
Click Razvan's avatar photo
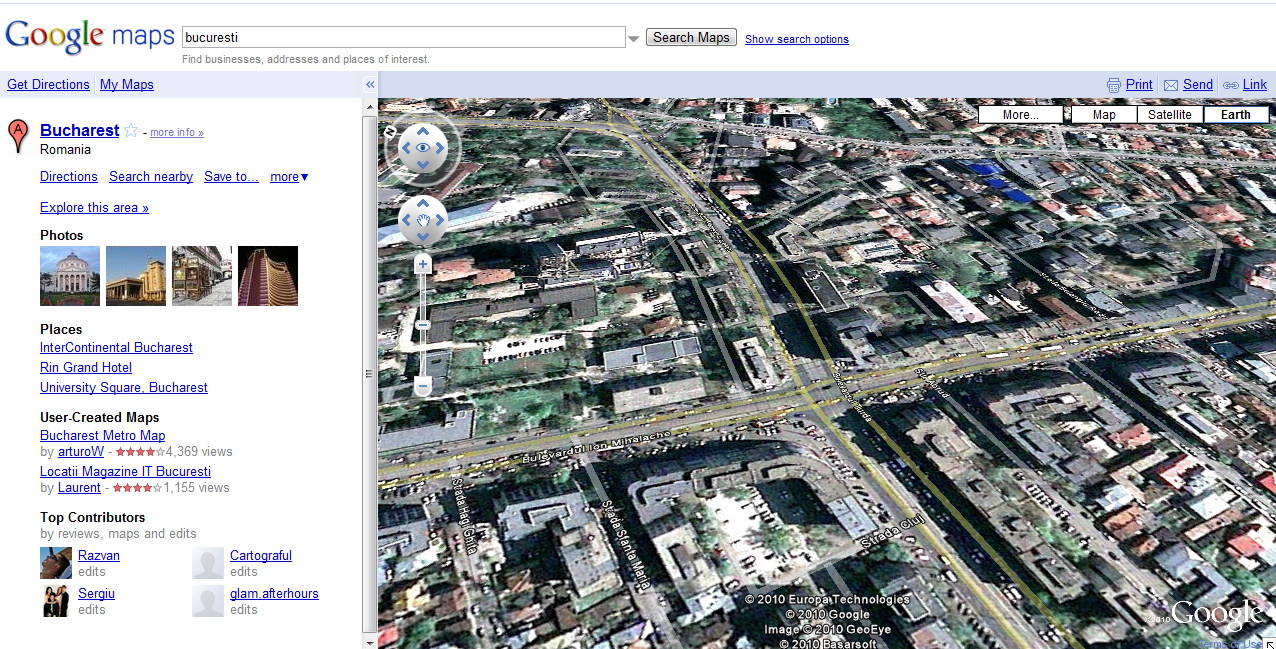coord(56,563)
